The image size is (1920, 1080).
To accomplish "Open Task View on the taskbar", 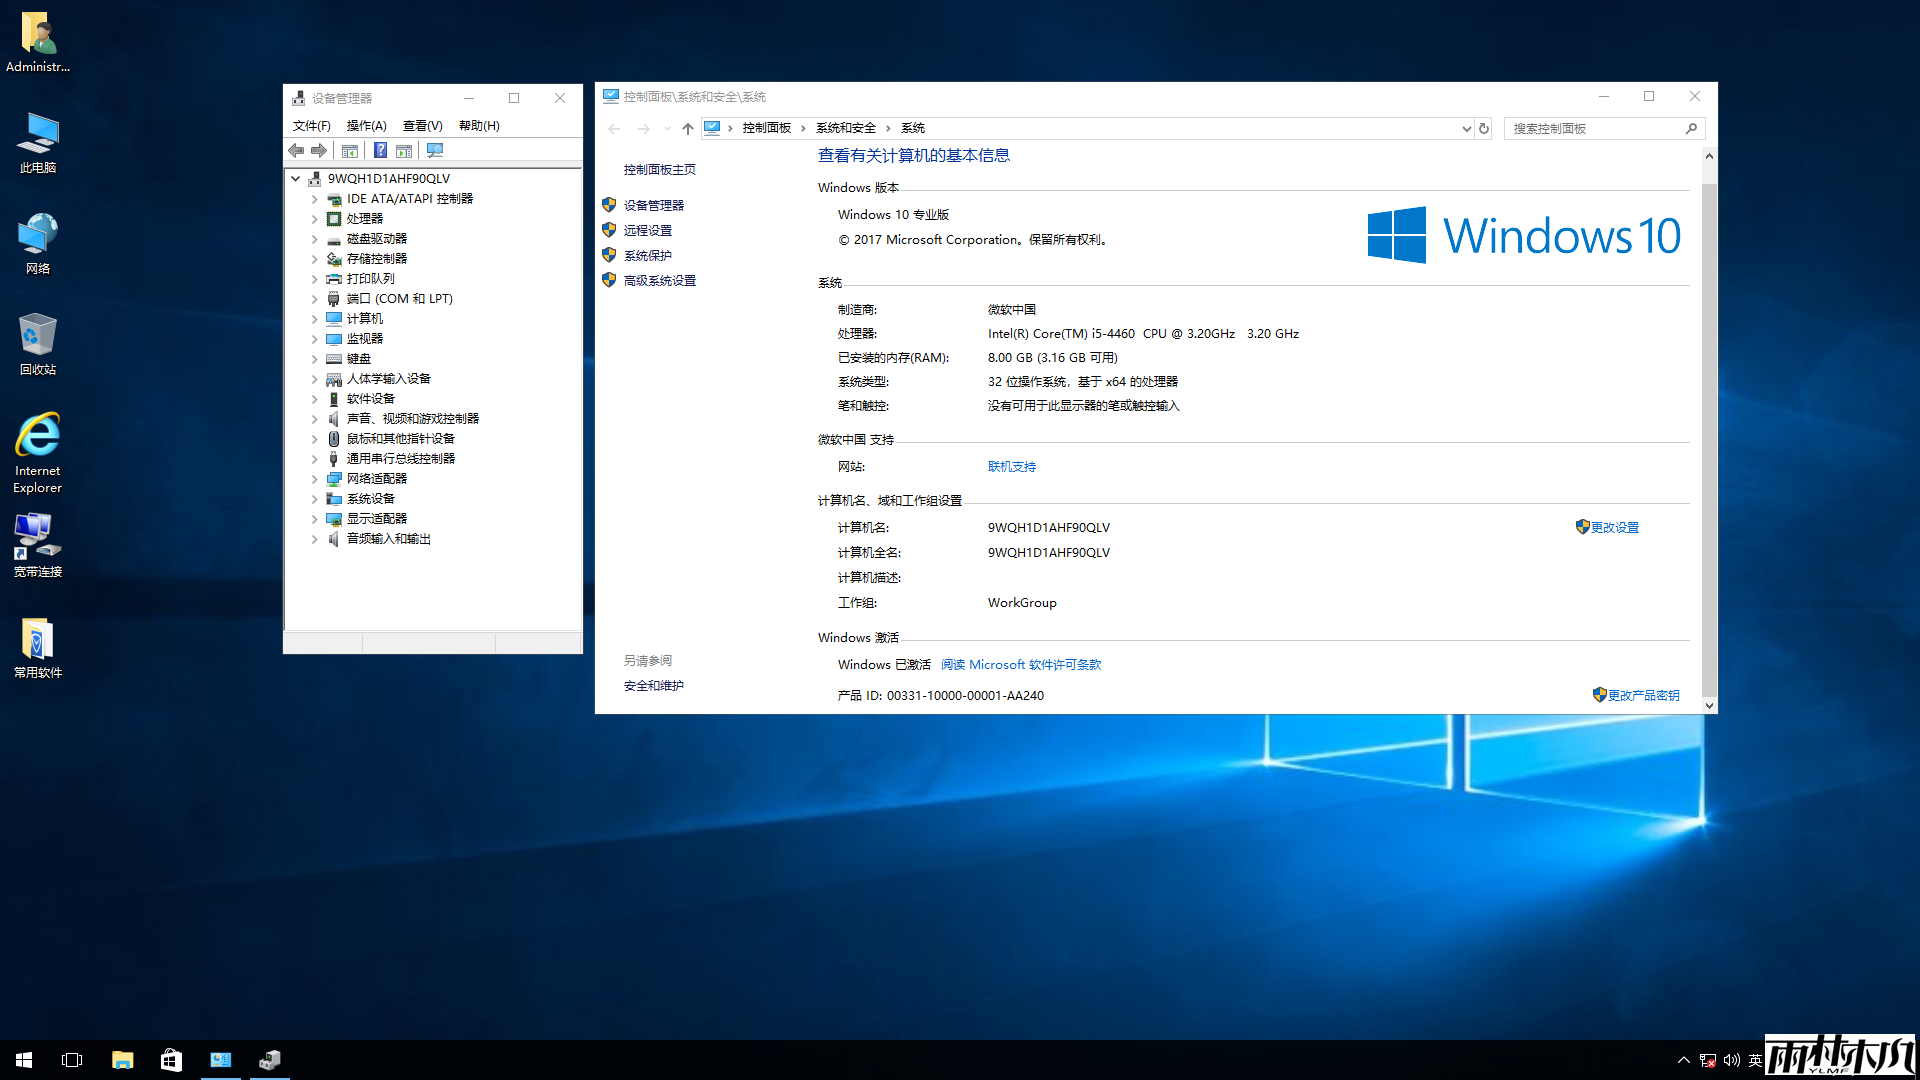I will pyautogui.click(x=71, y=1059).
